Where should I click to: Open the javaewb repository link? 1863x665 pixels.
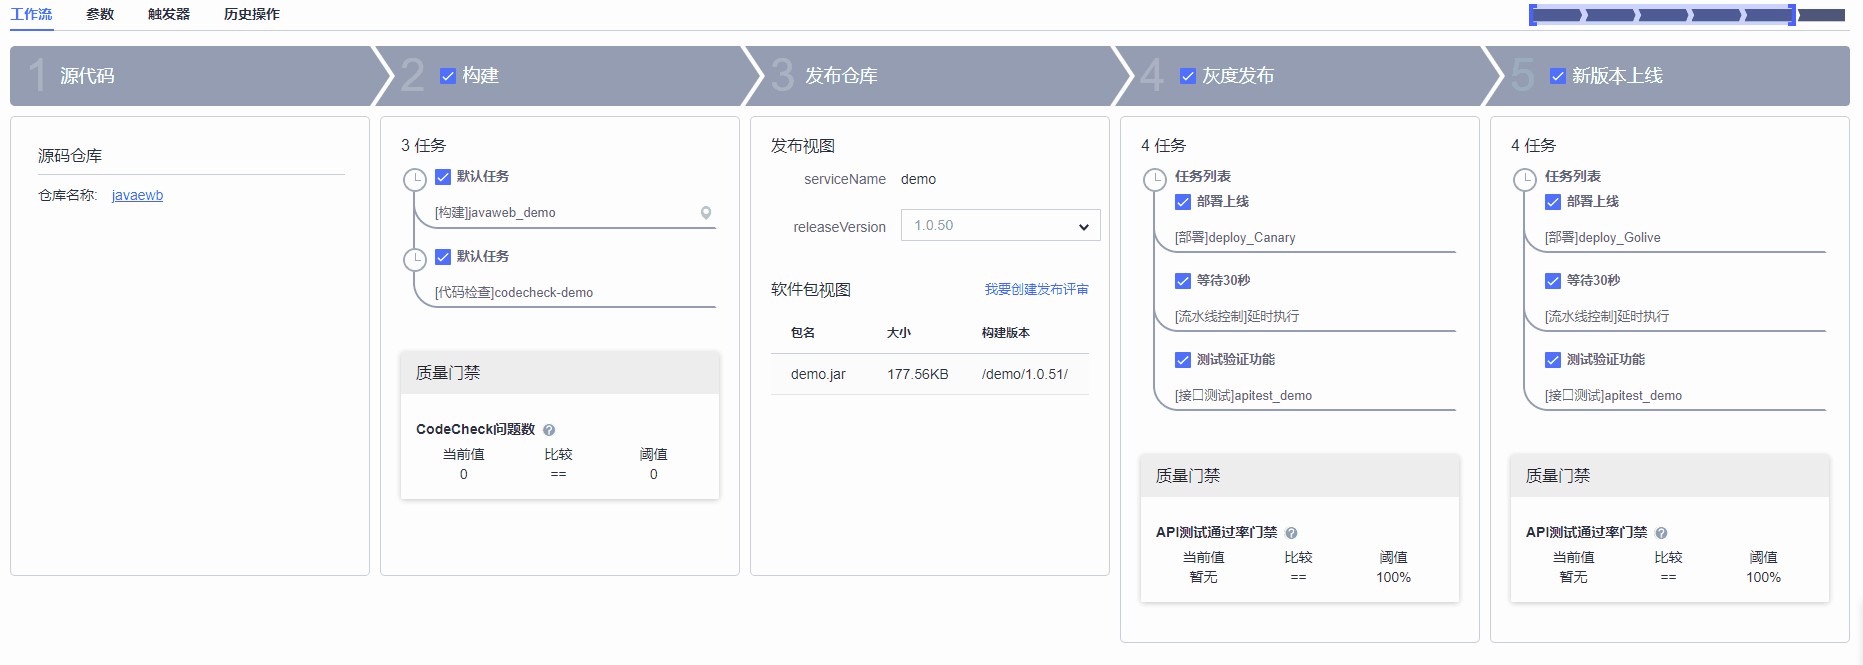pos(137,195)
